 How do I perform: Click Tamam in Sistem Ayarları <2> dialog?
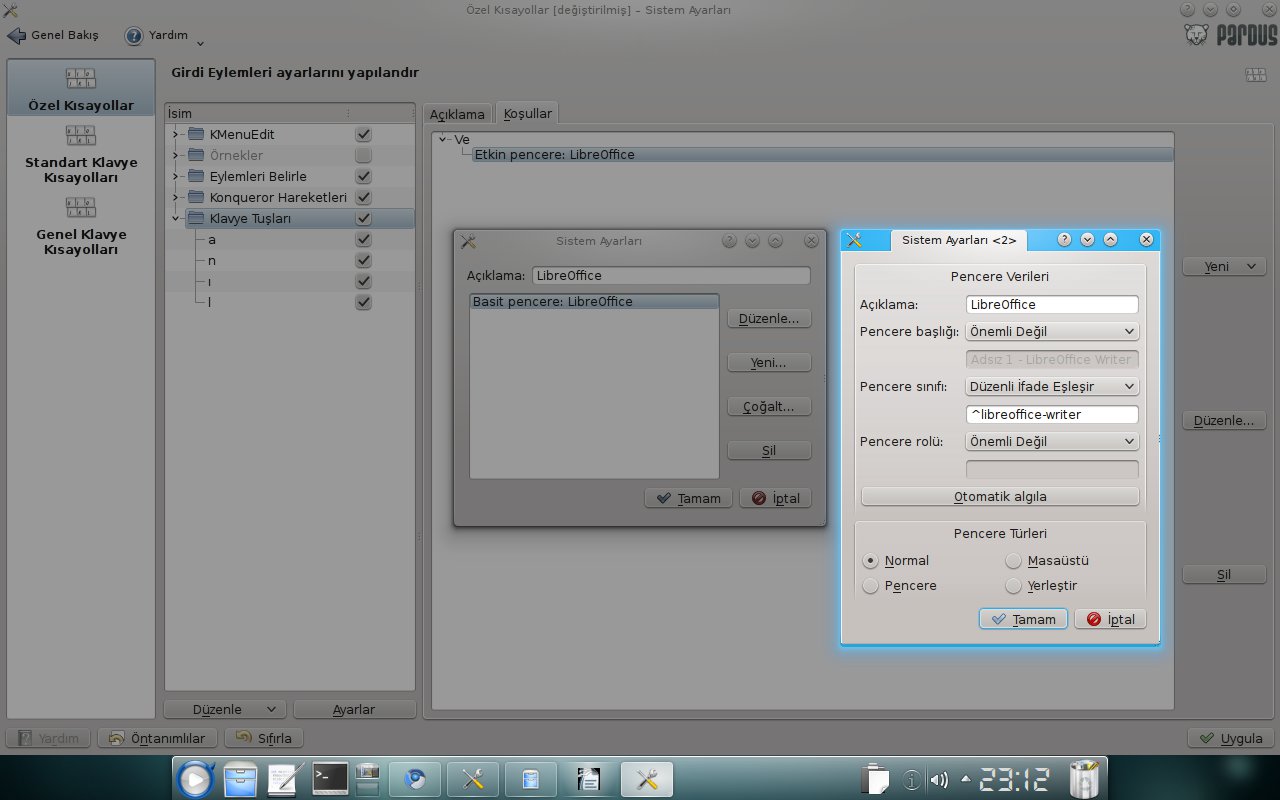pyautogui.click(x=1023, y=619)
